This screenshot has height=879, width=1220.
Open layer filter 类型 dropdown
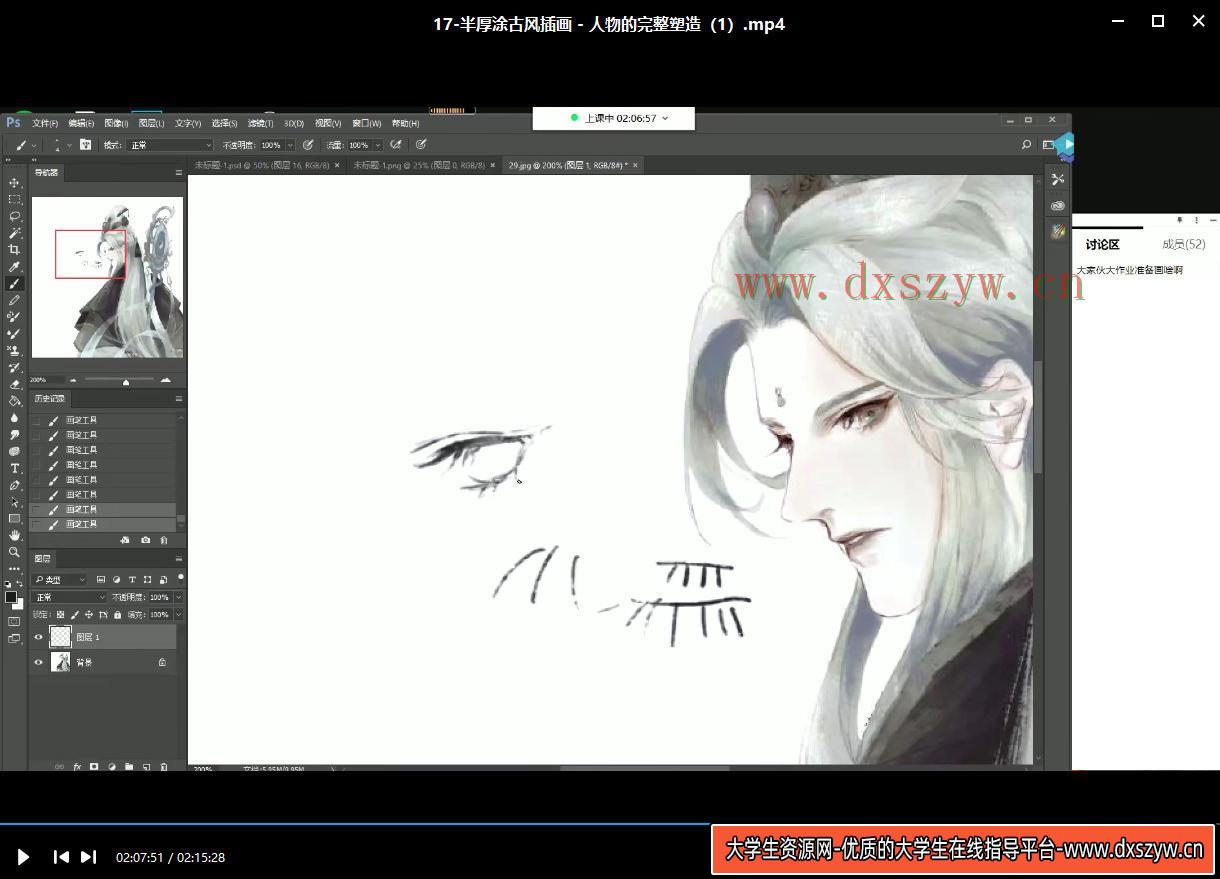[x=61, y=580]
